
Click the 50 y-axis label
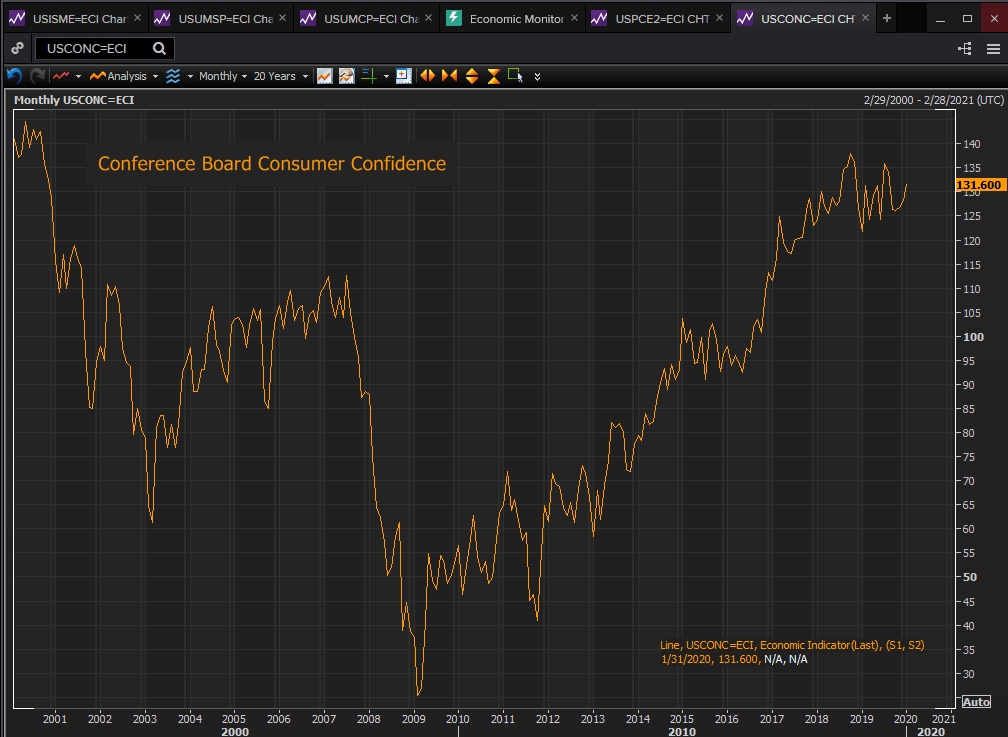pyautogui.click(x=970, y=577)
